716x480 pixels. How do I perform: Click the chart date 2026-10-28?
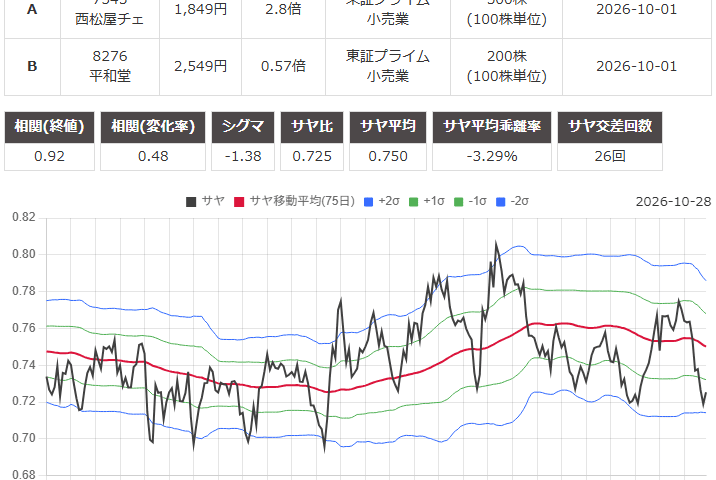point(674,201)
